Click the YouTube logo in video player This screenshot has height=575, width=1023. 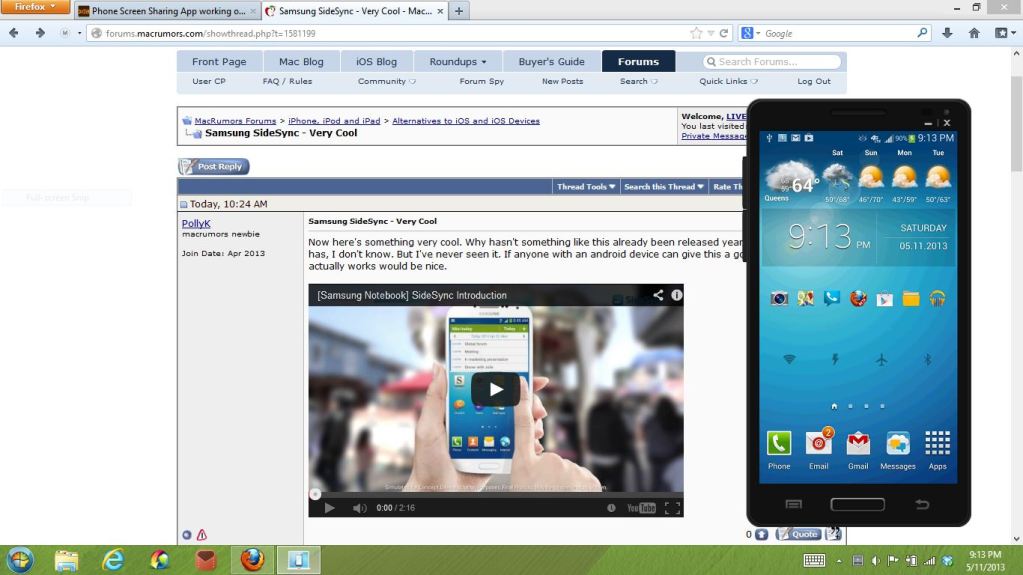(641, 508)
